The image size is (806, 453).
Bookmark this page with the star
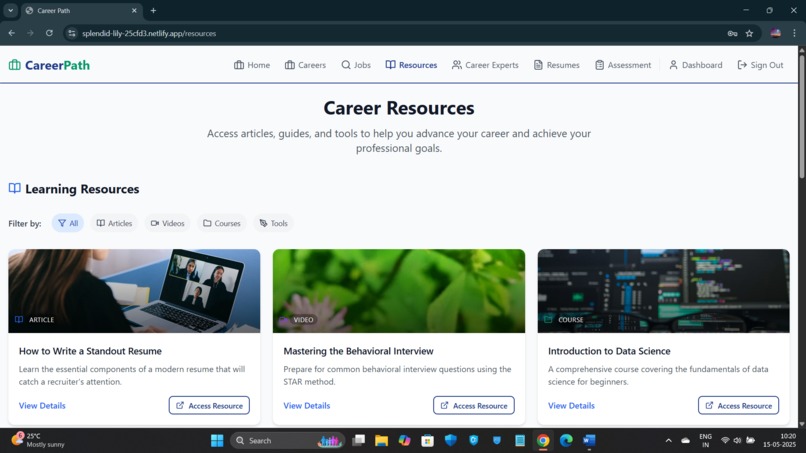[x=749, y=33]
